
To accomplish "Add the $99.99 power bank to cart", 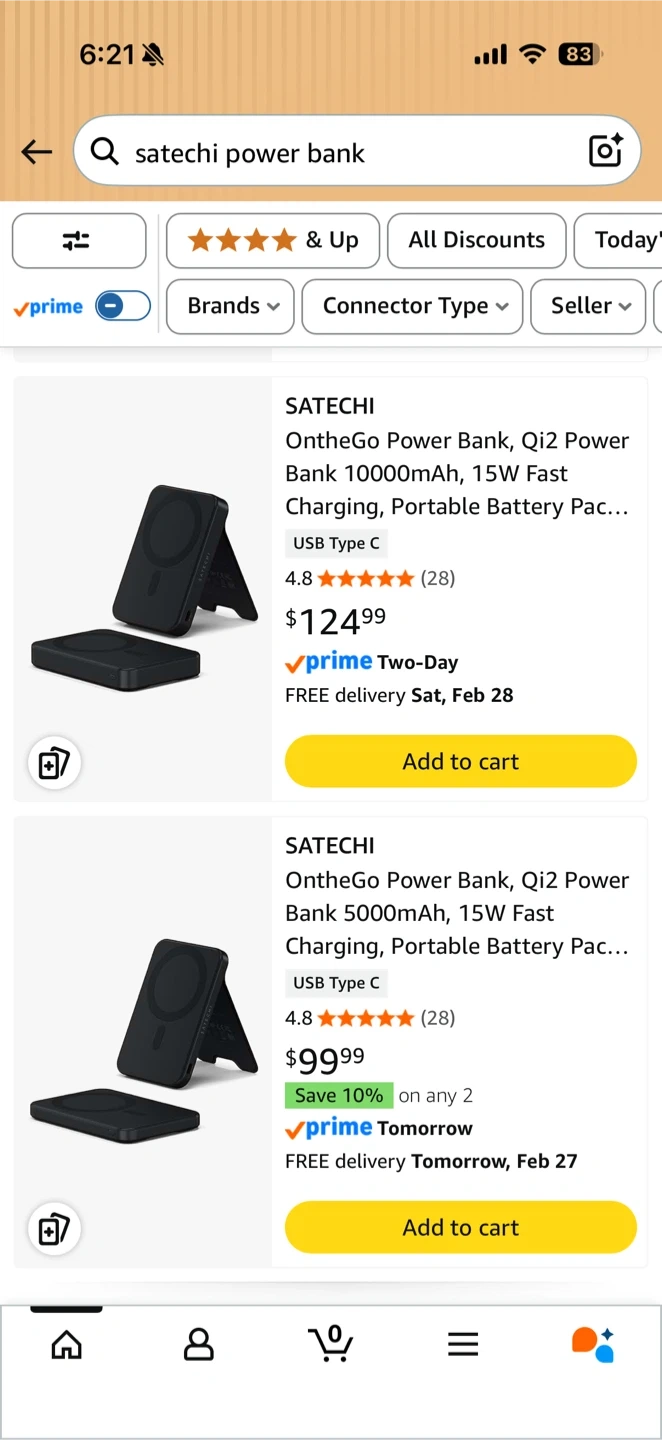I will (x=461, y=1227).
